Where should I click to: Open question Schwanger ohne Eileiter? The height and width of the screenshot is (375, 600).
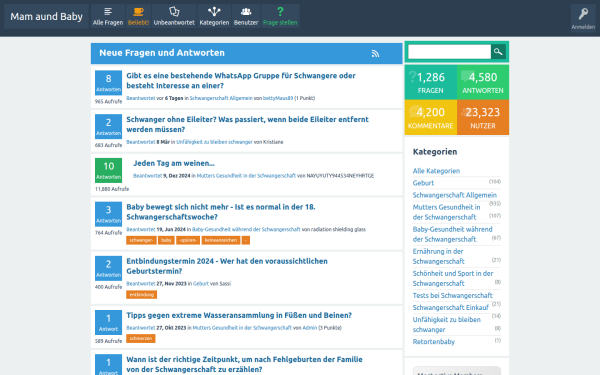[247, 124]
